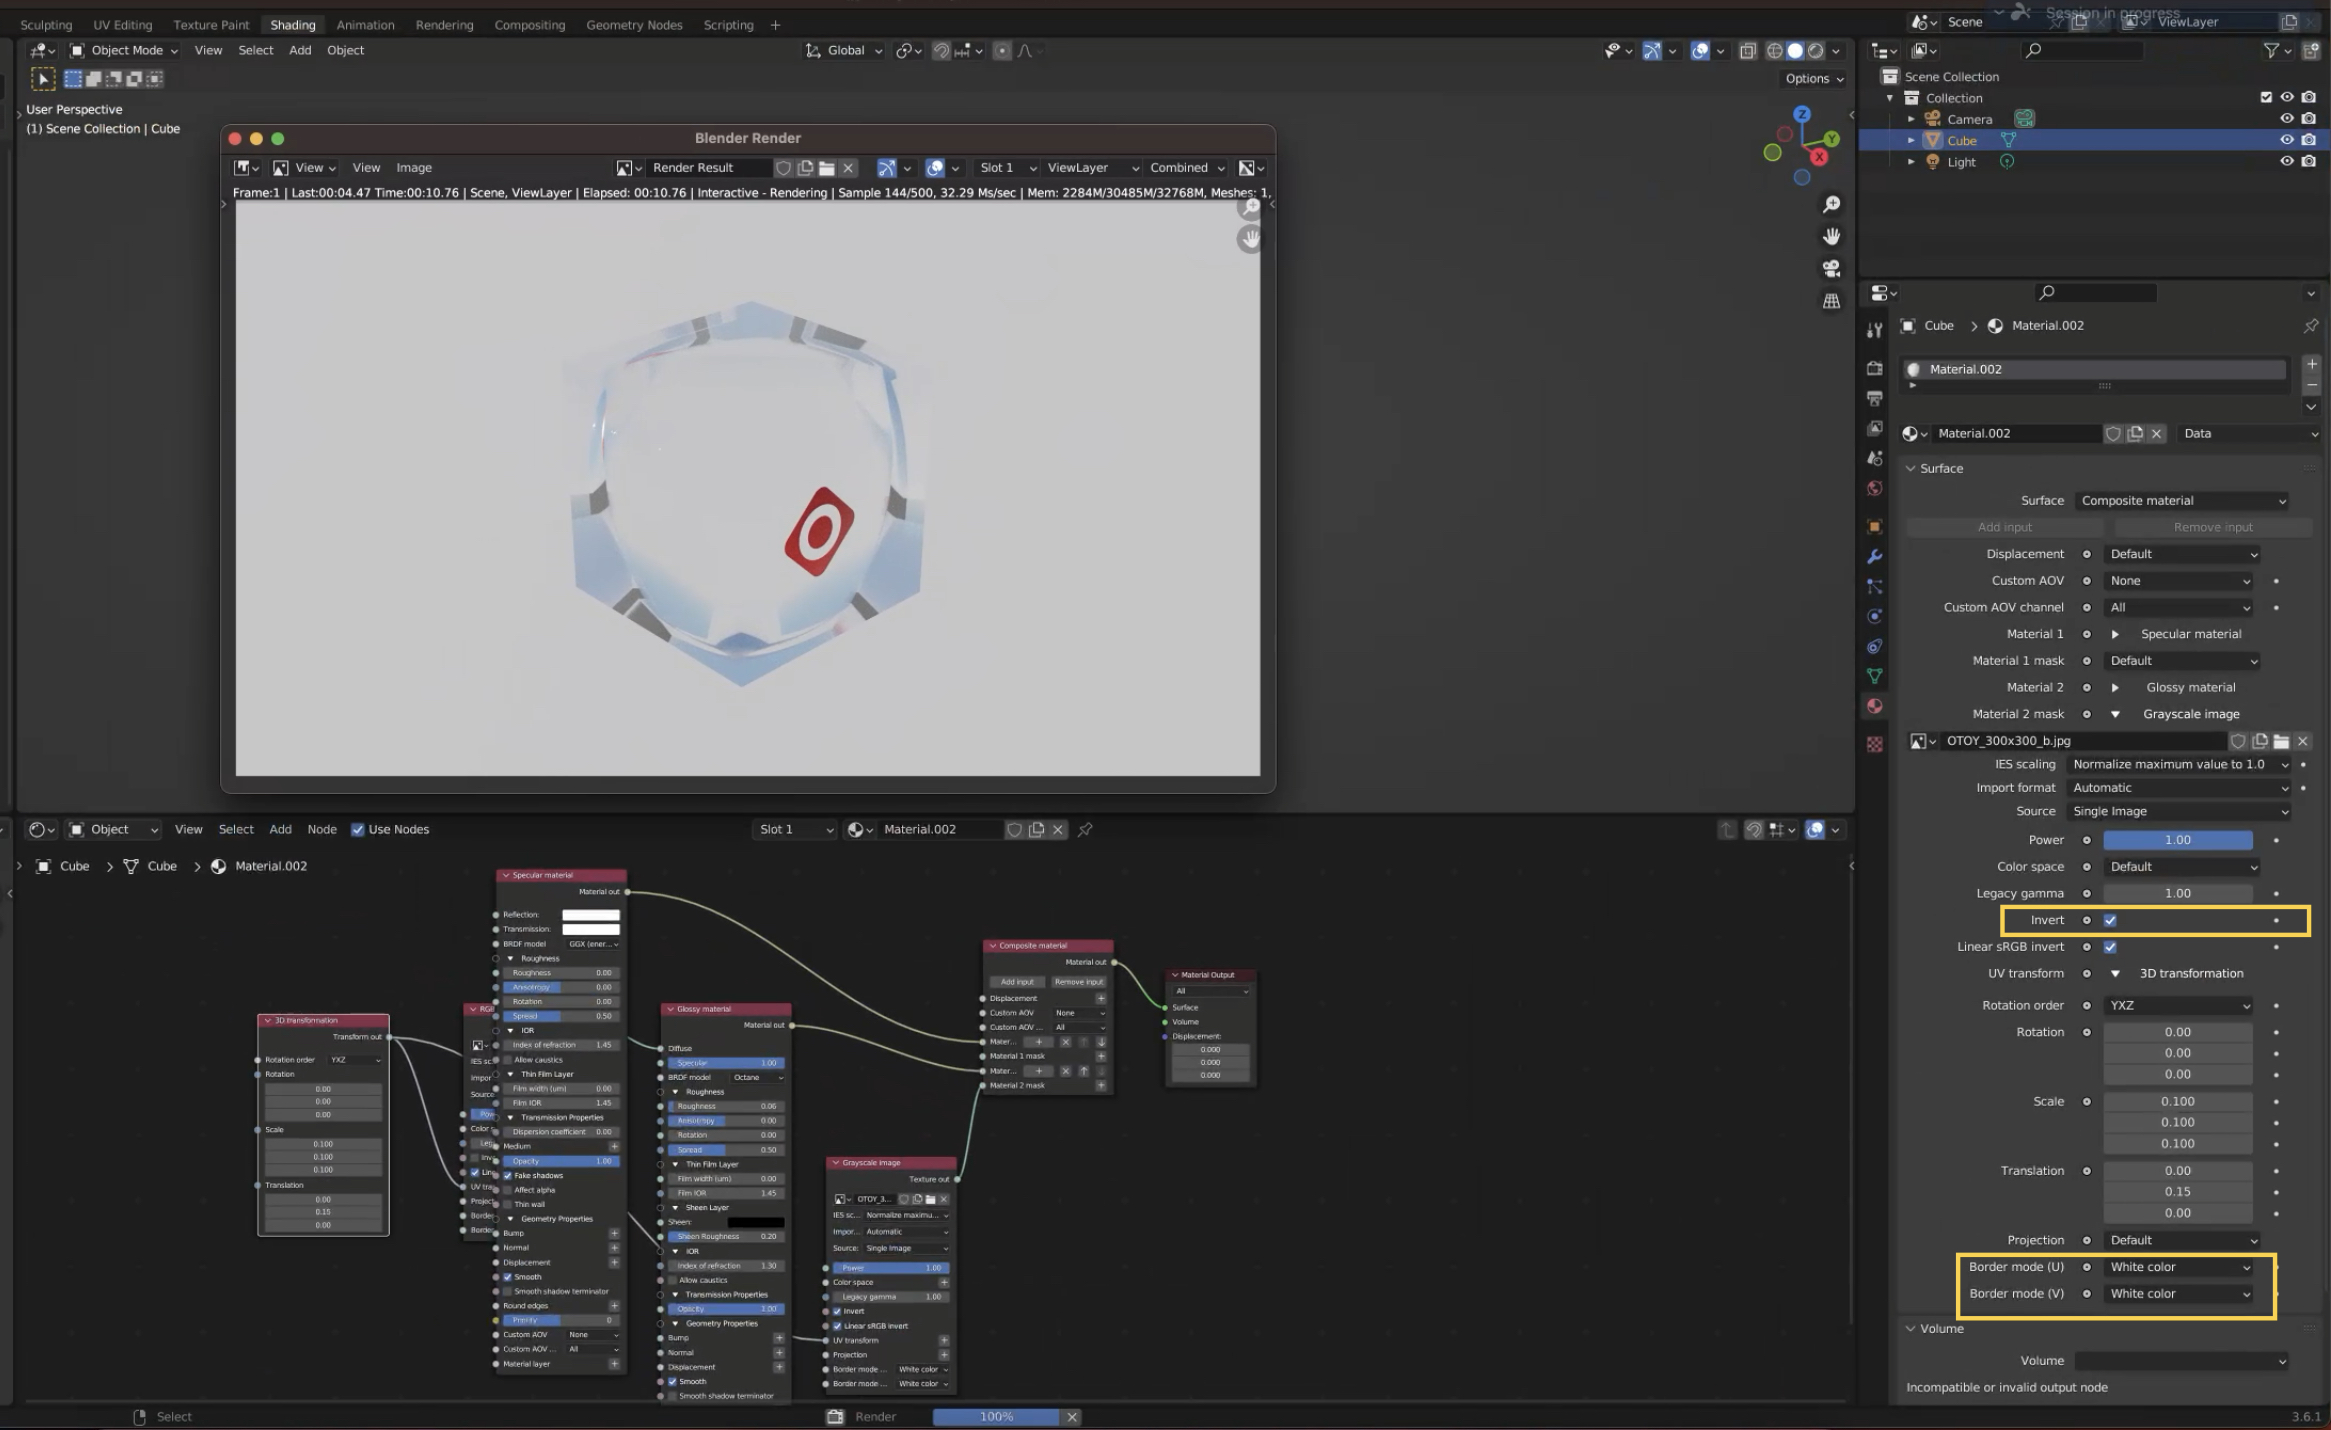This screenshot has width=2331, height=1430.
Task: Click the hand pan view icon
Action: pos(1831,237)
